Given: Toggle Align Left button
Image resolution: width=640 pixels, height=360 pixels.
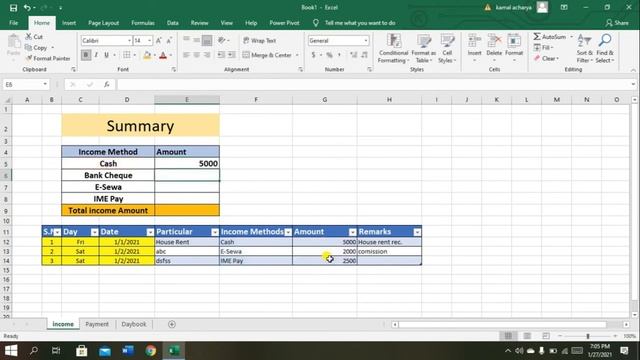Looking at the screenshot, I should pos(186,55).
